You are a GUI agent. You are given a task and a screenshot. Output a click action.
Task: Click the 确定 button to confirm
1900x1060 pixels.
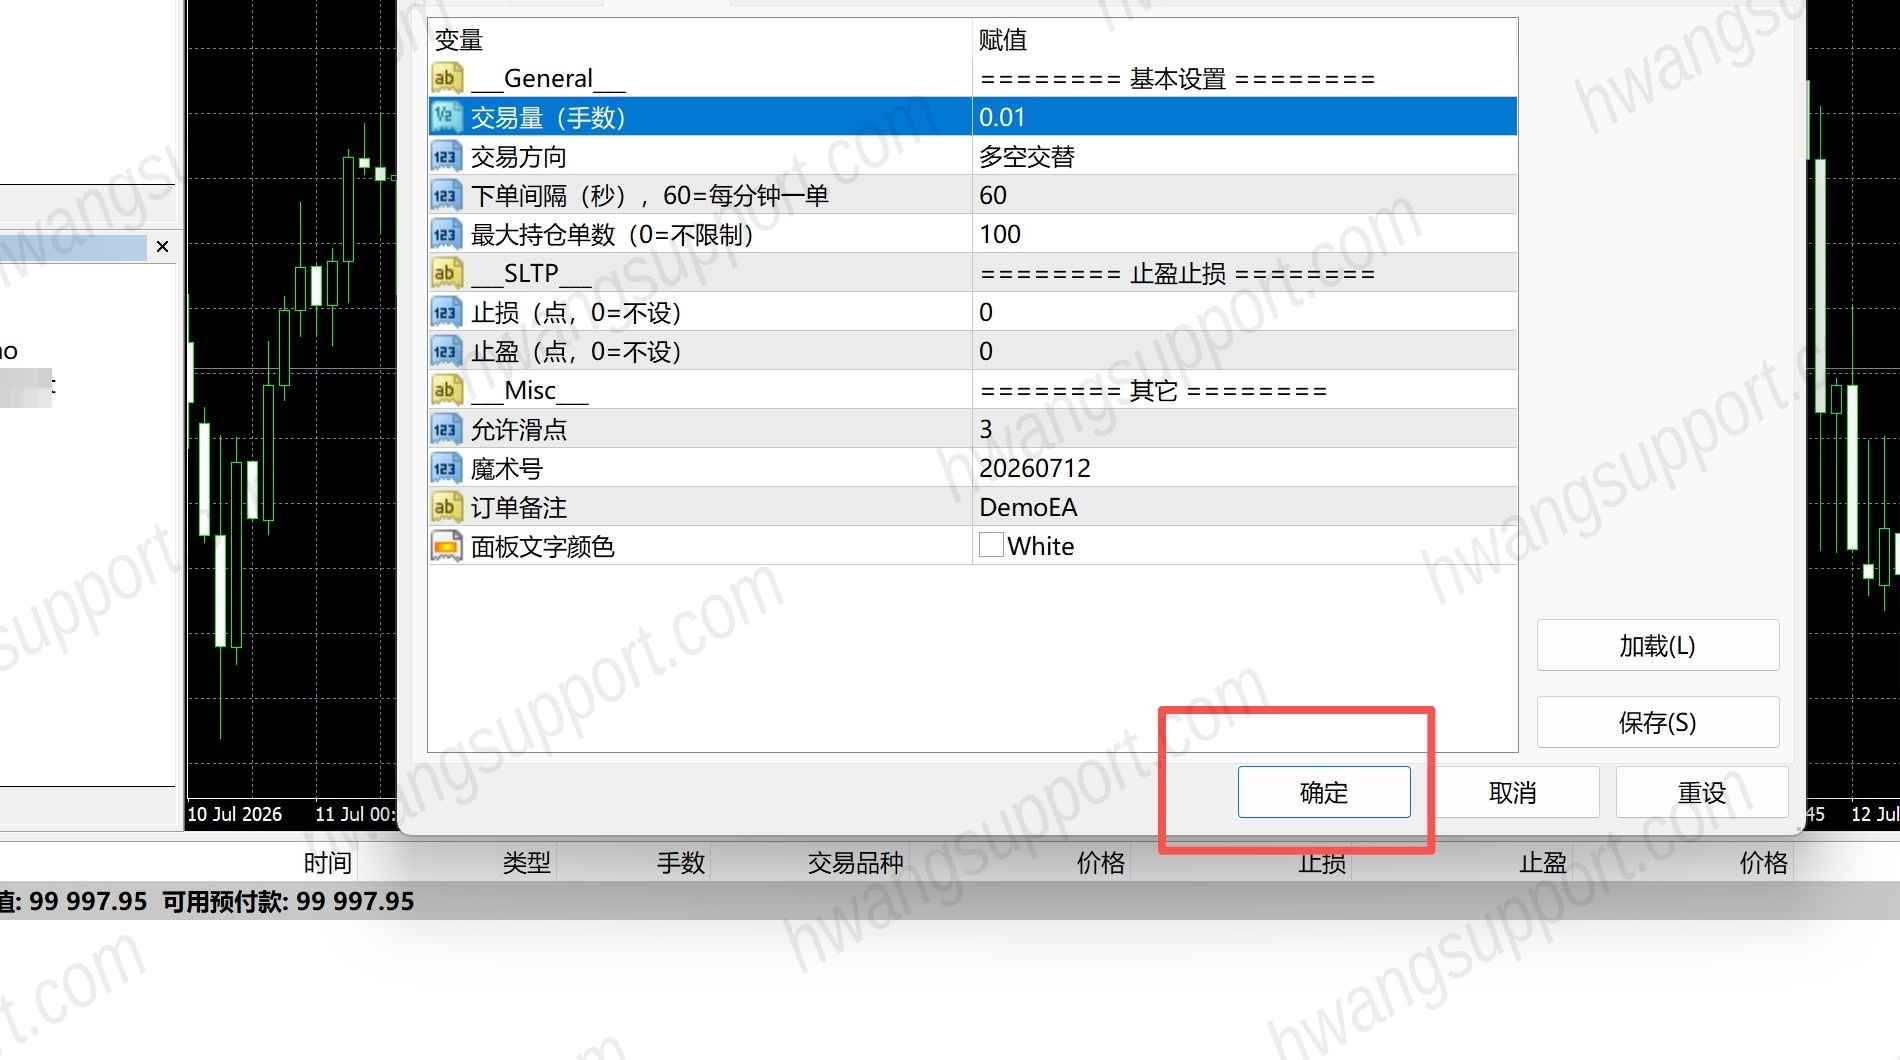1324,792
